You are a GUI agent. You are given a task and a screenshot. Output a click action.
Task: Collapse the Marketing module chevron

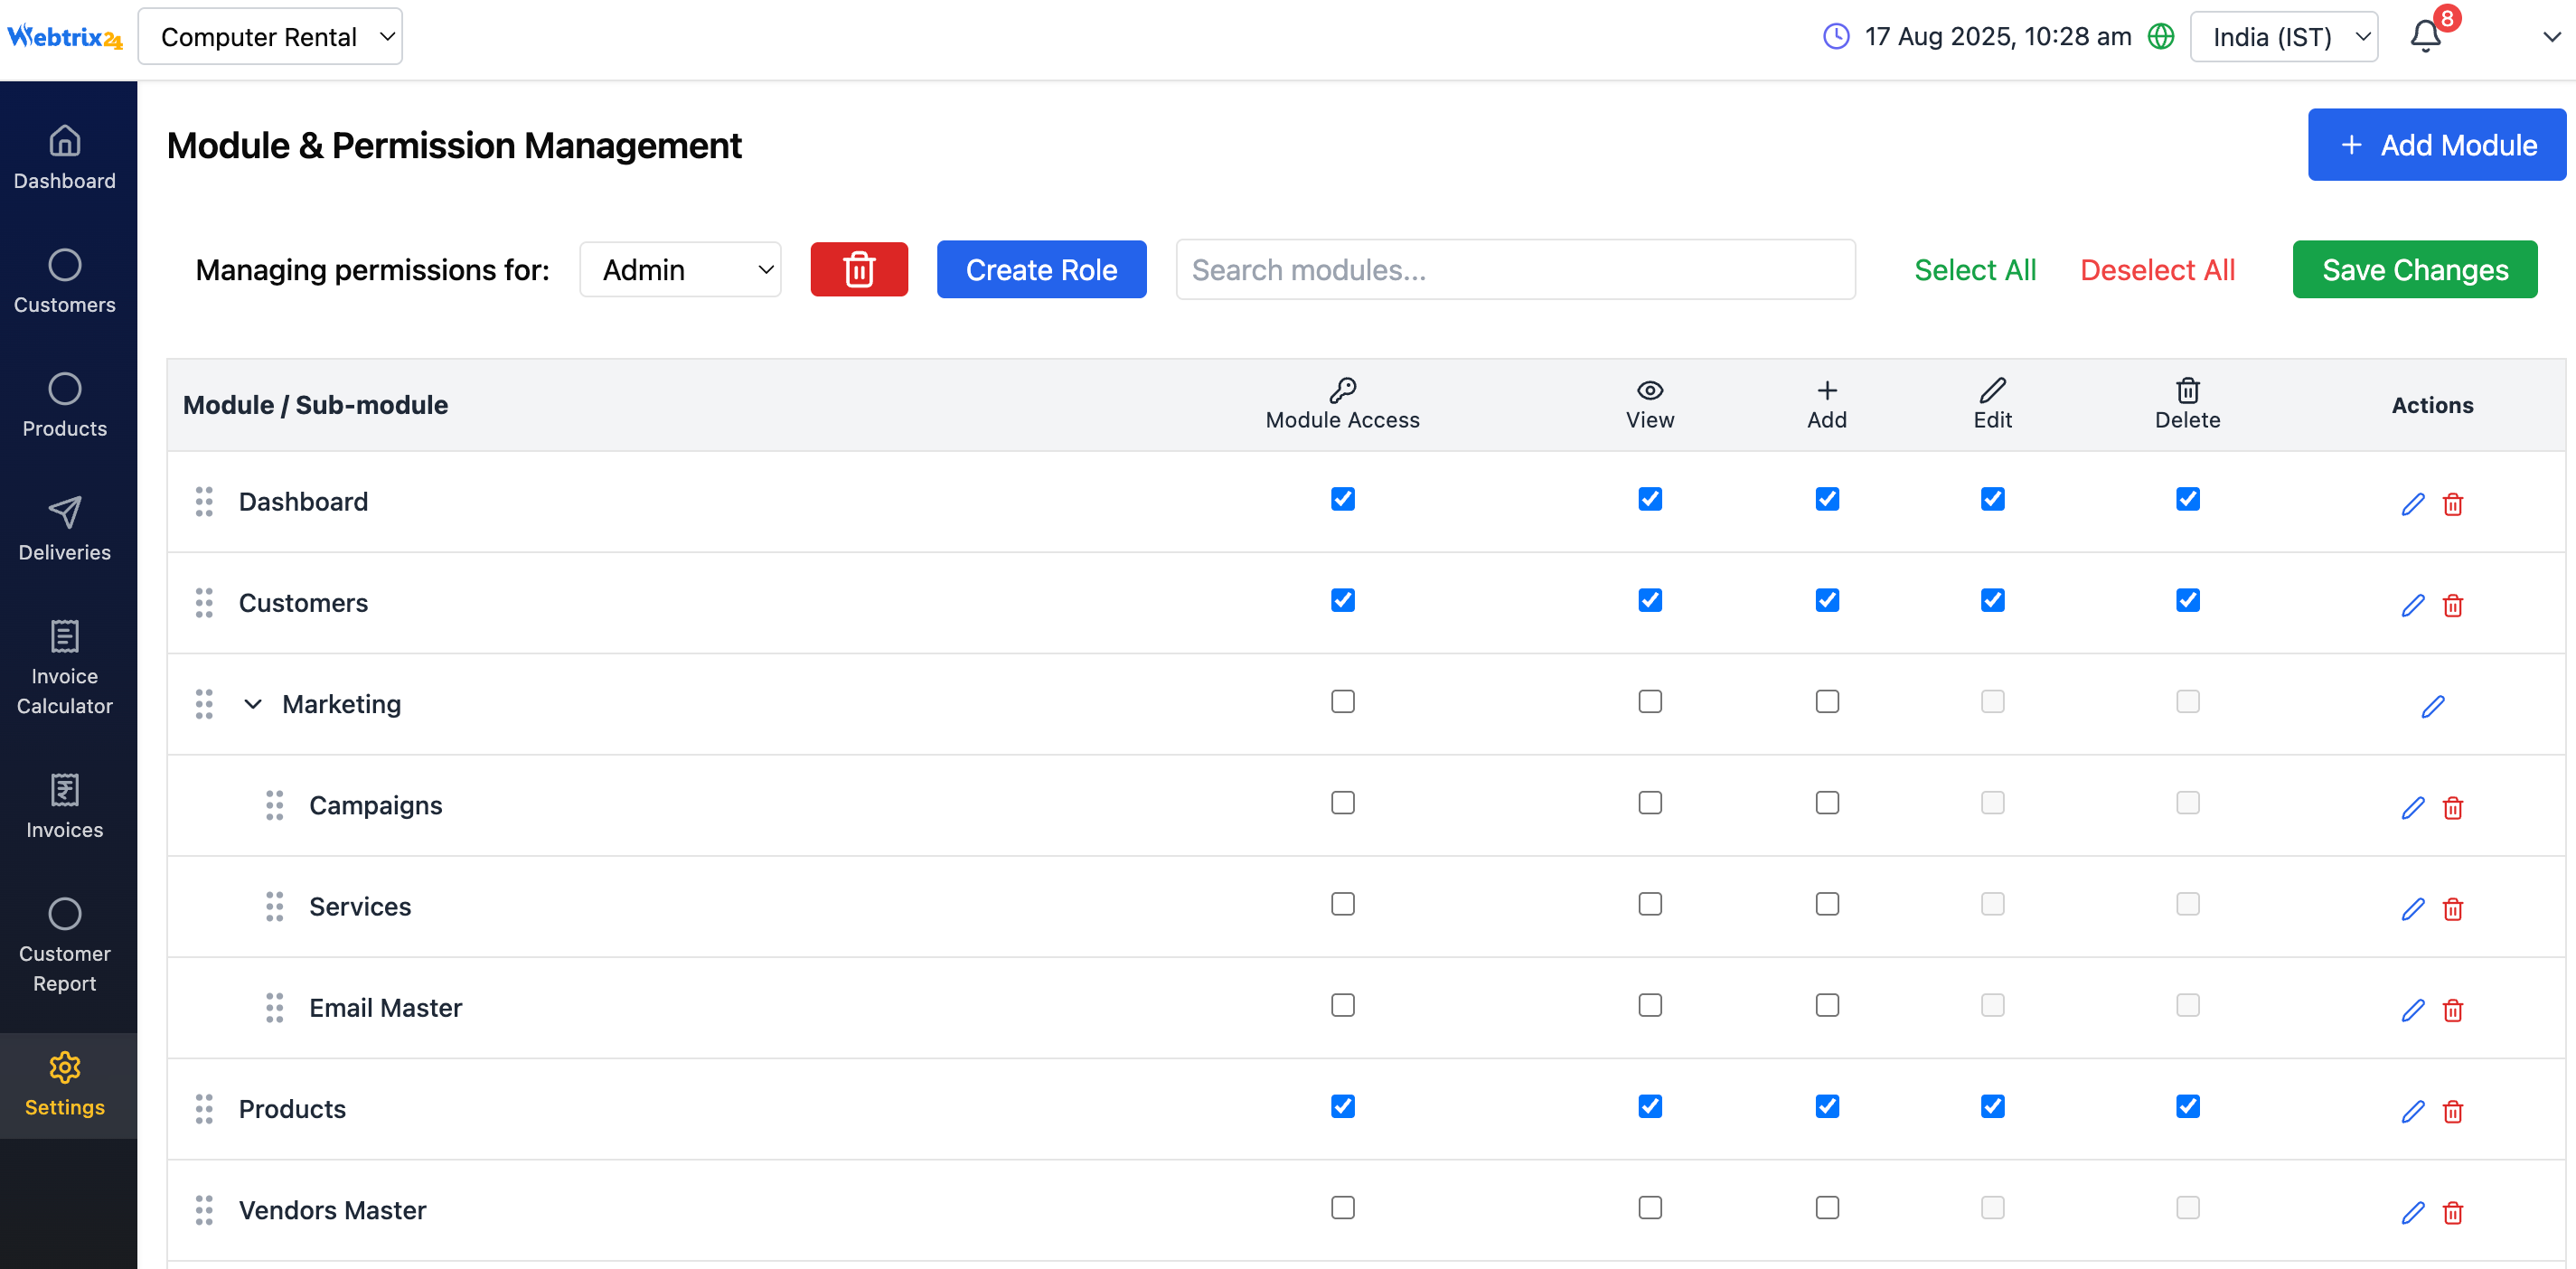pyautogui.click(x=253, y=704)
